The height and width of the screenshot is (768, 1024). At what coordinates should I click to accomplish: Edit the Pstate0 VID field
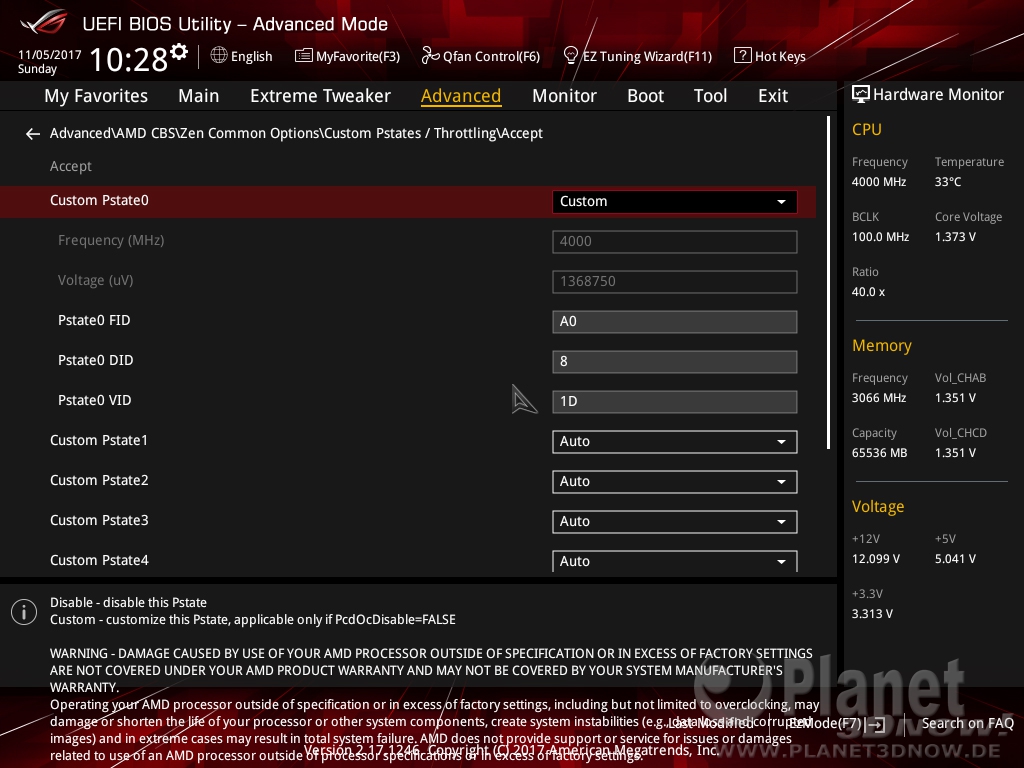click(674, 401)
